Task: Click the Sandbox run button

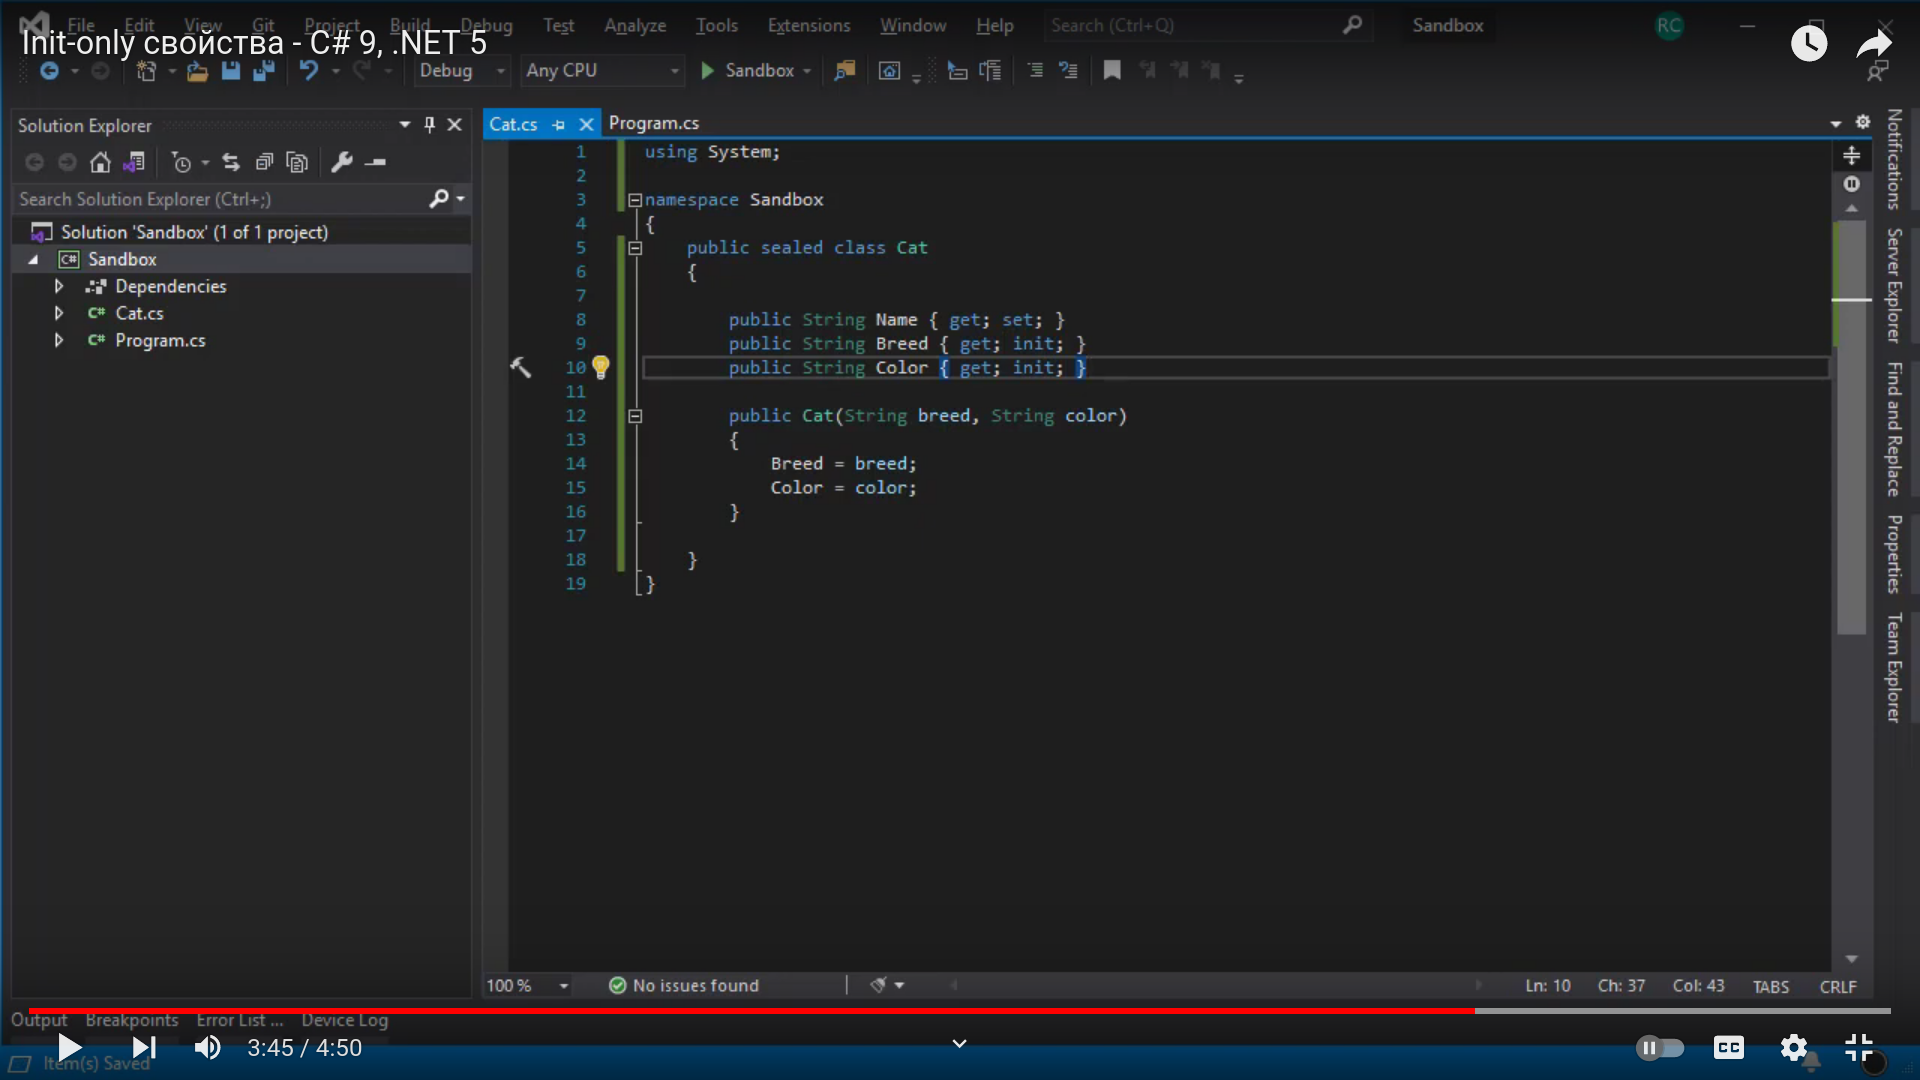Action: 748,71
